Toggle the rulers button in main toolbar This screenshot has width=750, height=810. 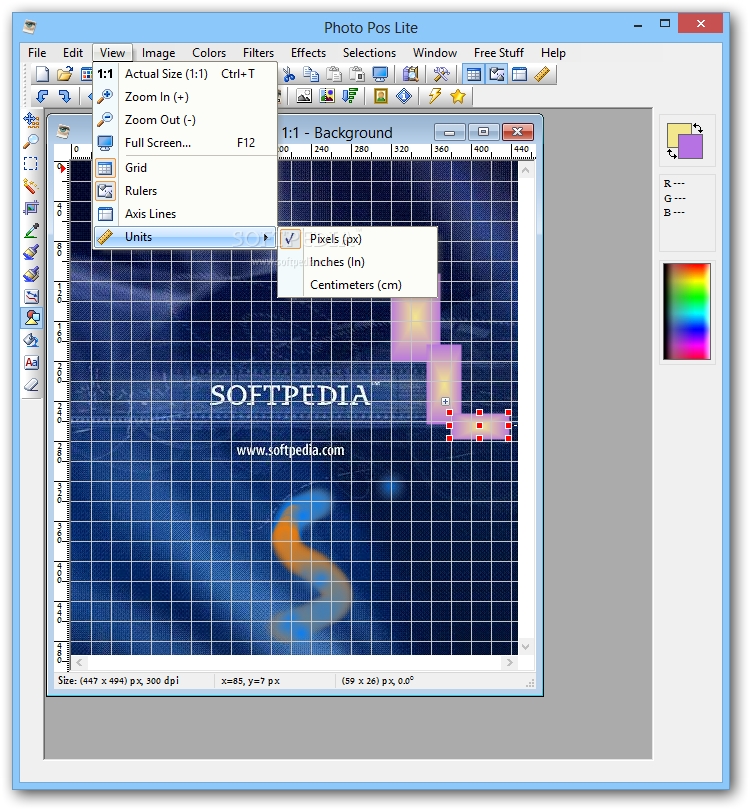click(496, 74)
